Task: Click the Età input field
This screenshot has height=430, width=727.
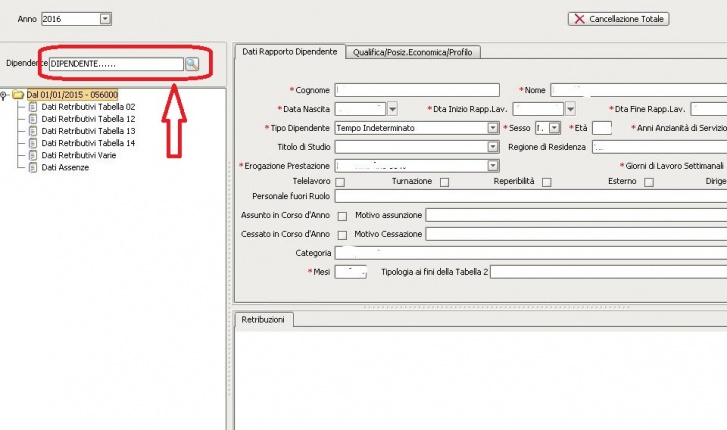Action: click(602, 128)
